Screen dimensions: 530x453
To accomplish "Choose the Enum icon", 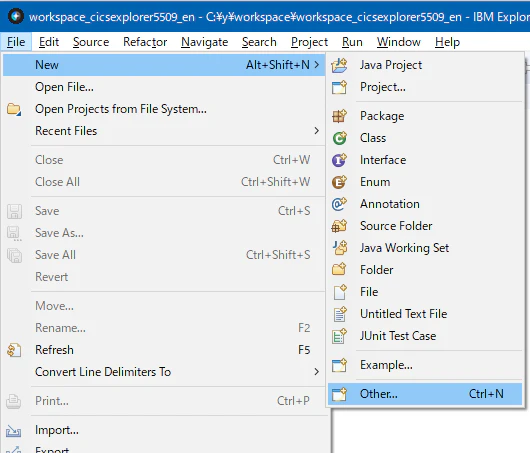I will 339,182.
